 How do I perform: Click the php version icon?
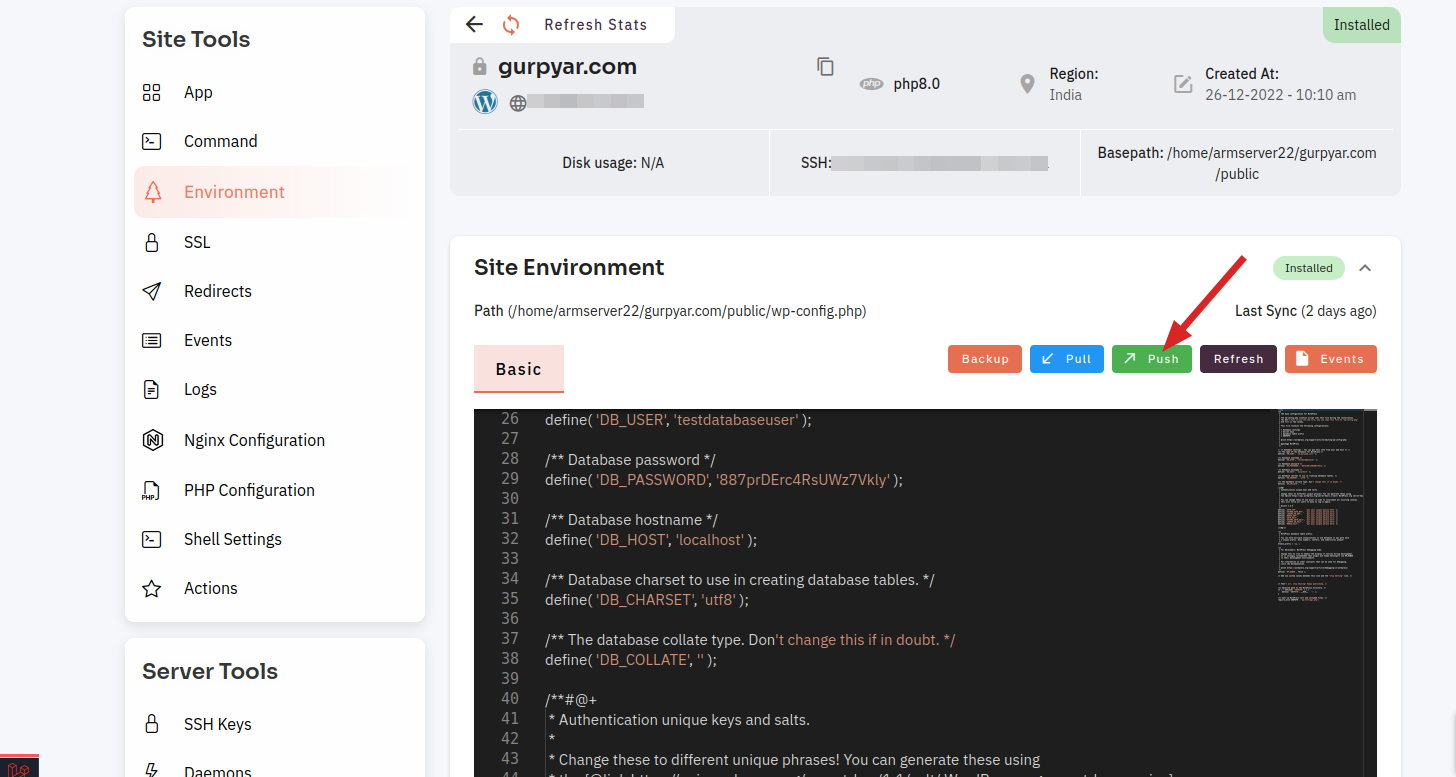(x=871, y=84)
